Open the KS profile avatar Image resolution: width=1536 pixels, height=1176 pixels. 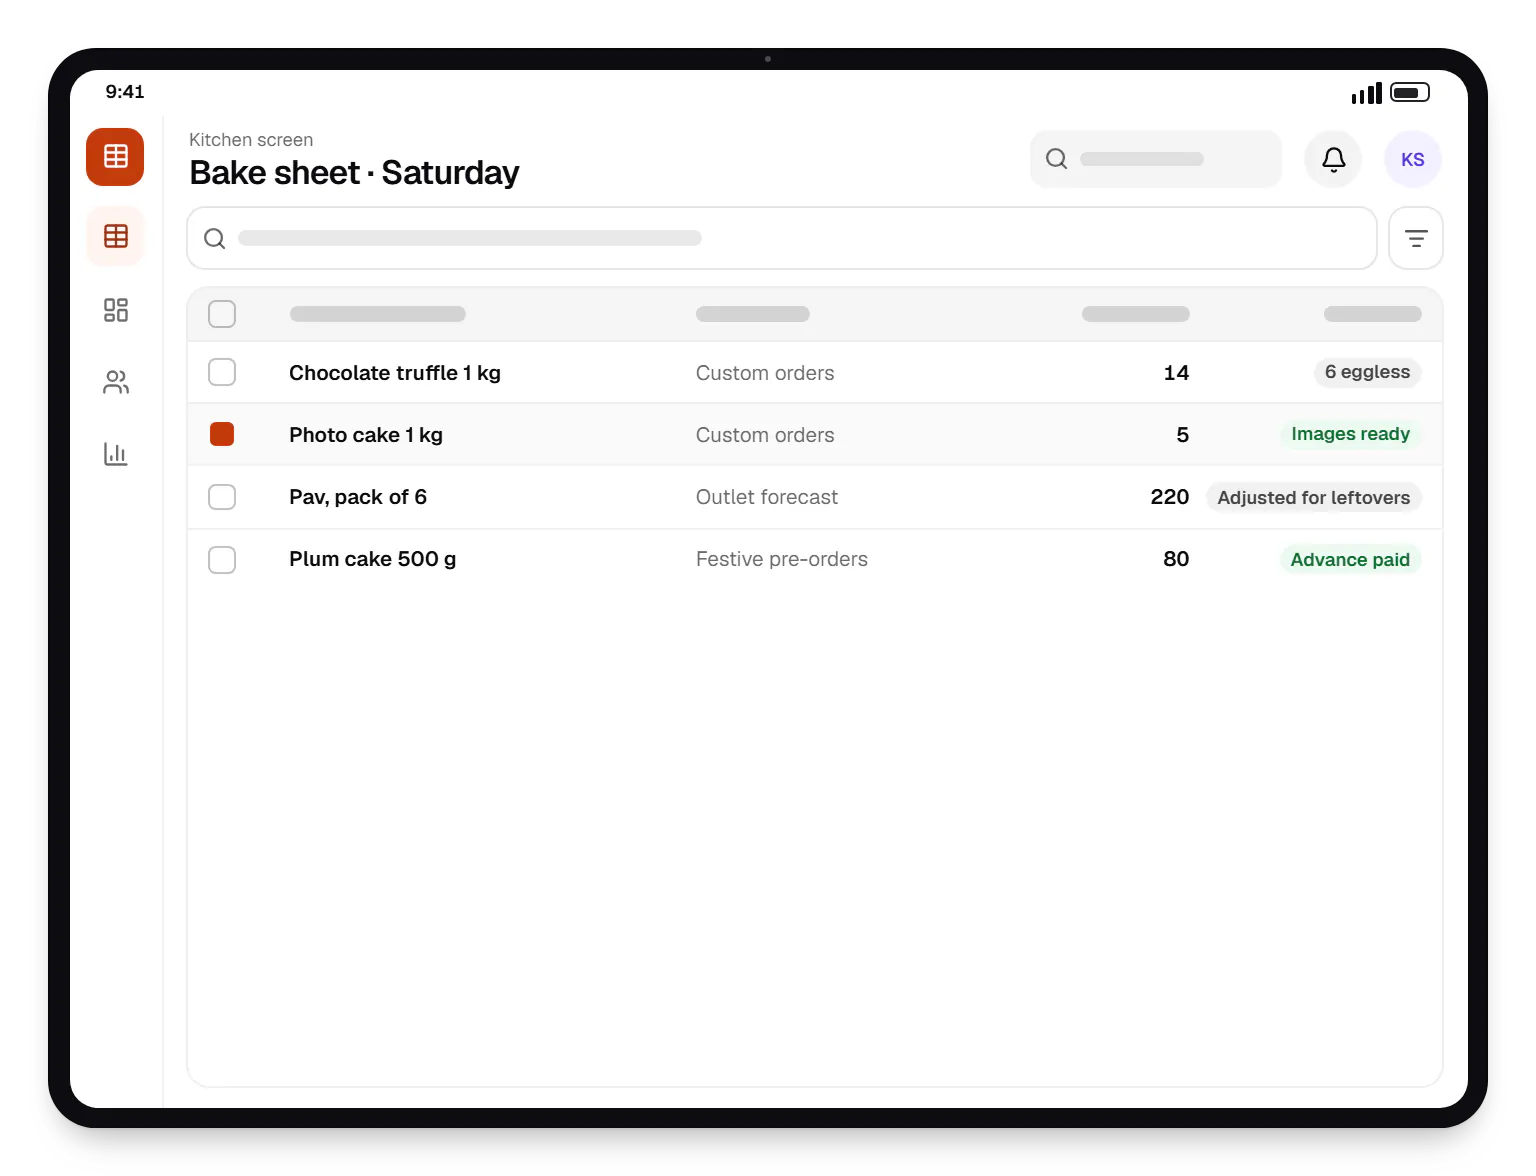1412,159
